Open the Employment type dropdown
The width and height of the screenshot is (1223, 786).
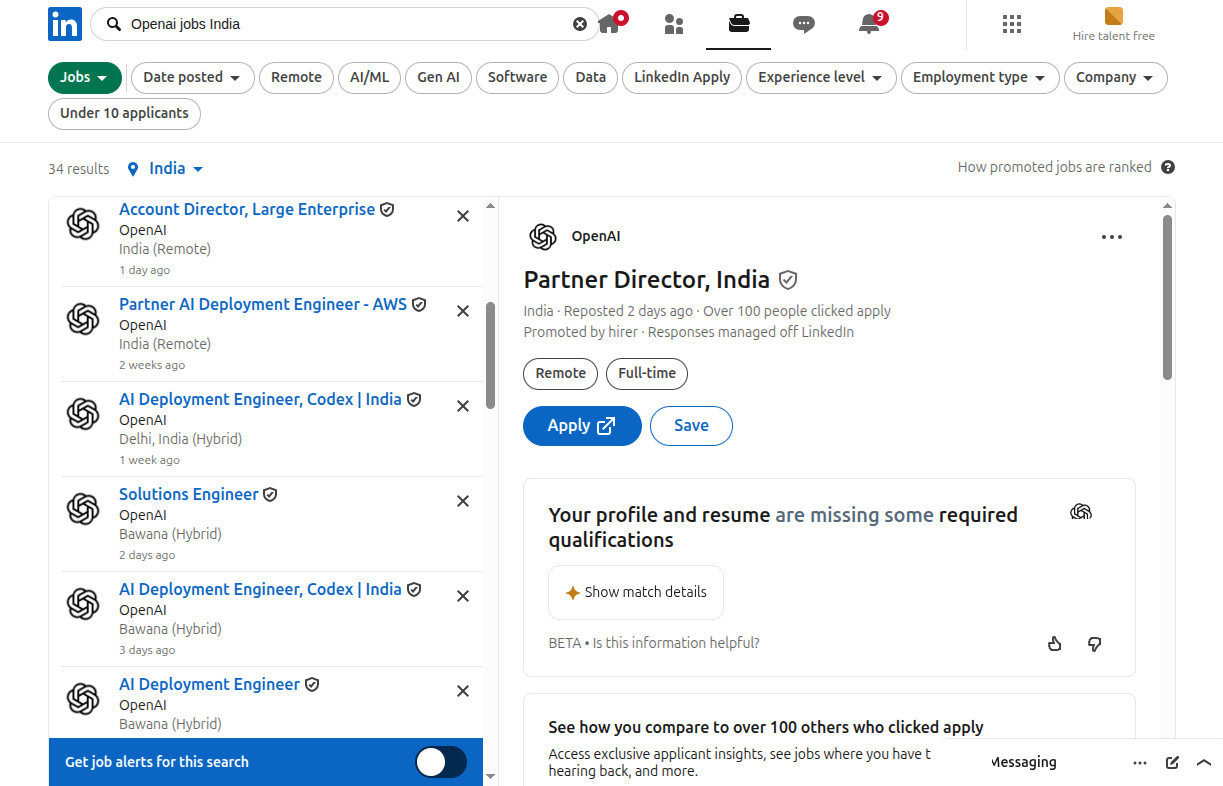point(980,77)
